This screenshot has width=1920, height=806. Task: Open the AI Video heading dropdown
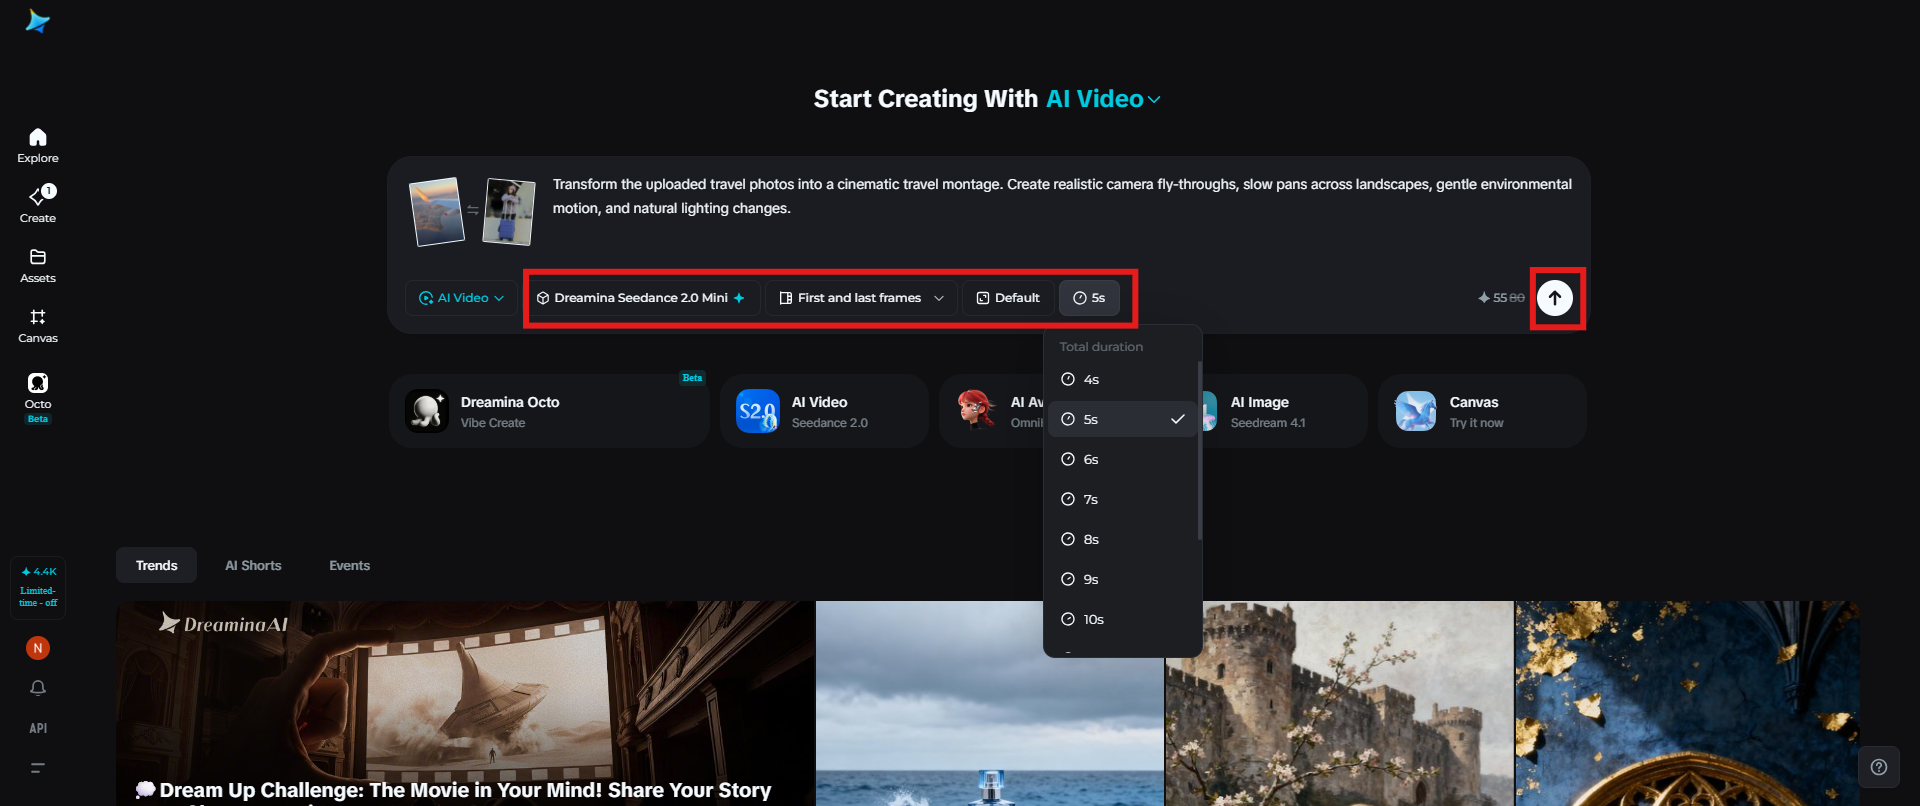point(1103,99)
